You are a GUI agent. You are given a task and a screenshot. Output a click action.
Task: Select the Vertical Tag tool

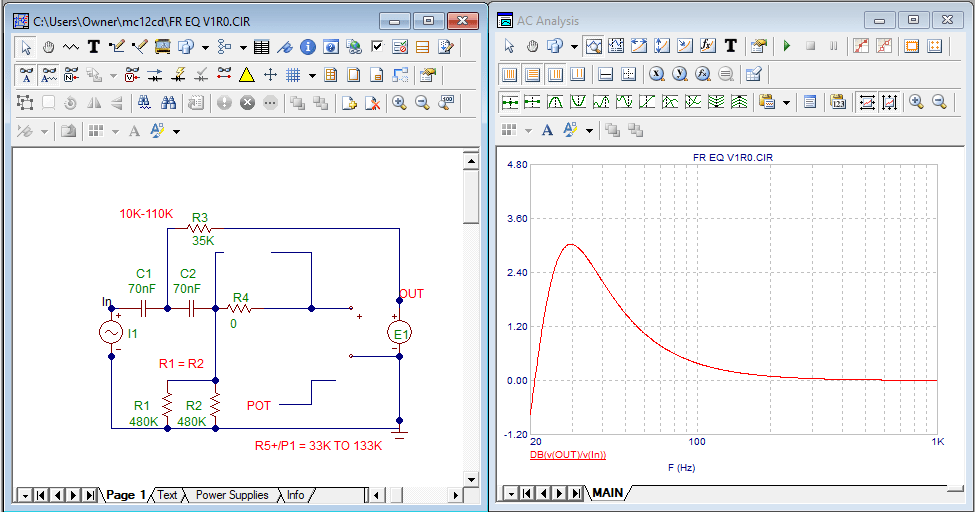(662, 46)
